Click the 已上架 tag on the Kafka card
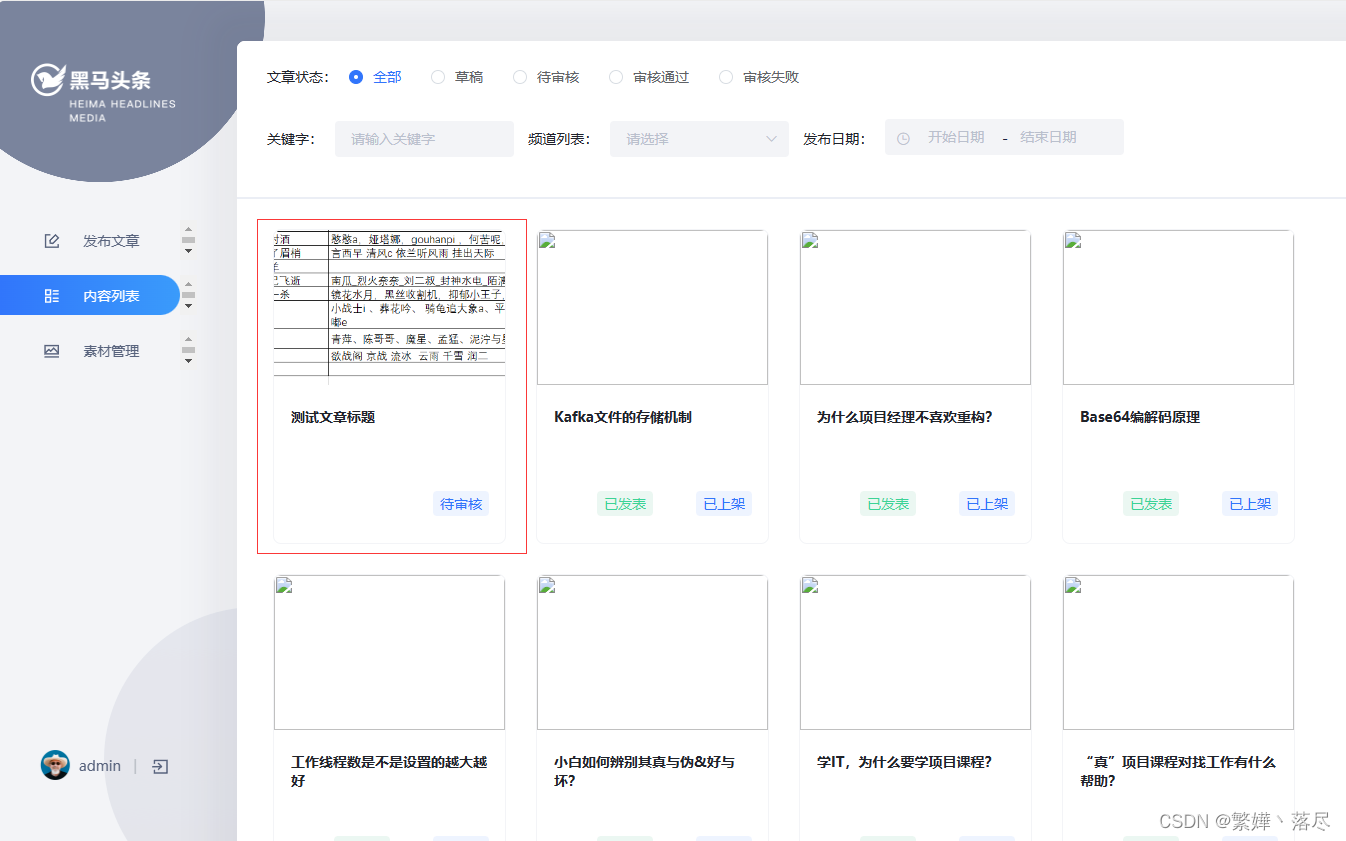 tap(724, 504)
